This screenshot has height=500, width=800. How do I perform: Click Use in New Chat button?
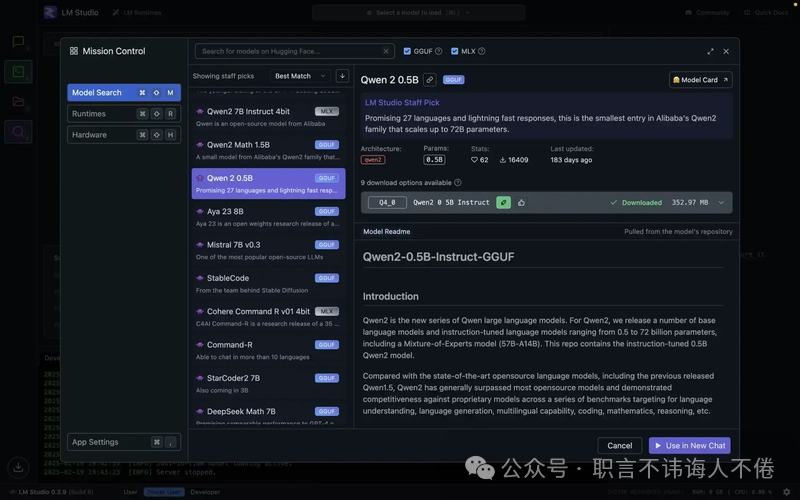click(x=690, y=445)
